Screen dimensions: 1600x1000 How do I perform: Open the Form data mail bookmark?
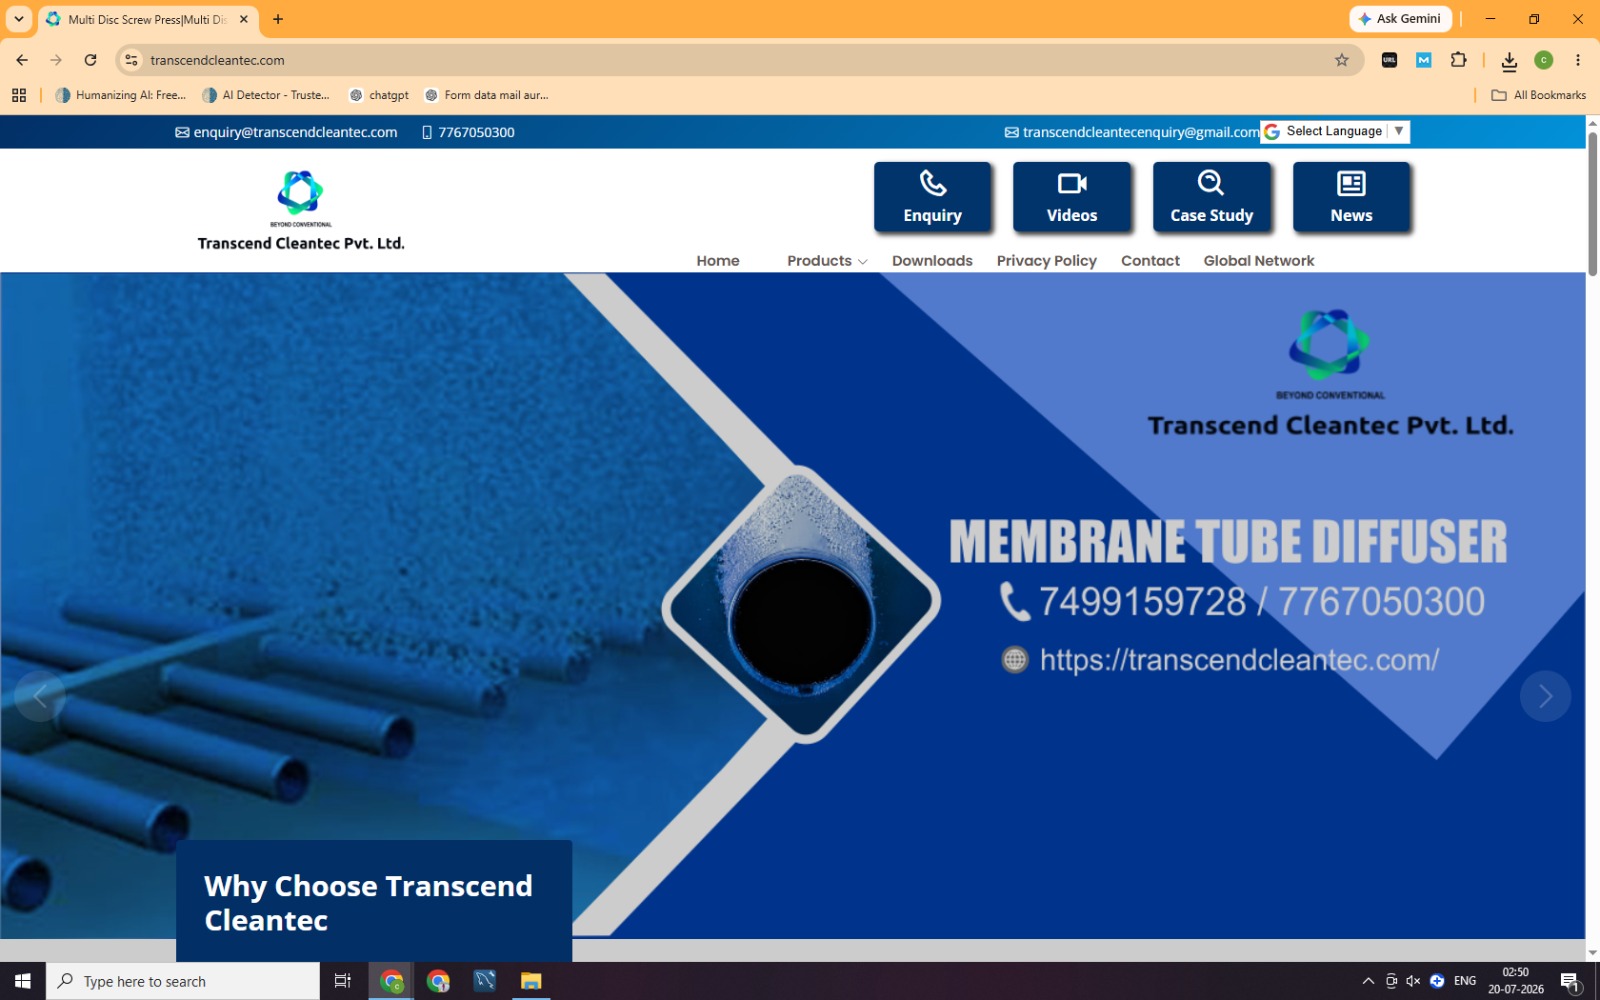coord(487,95)
